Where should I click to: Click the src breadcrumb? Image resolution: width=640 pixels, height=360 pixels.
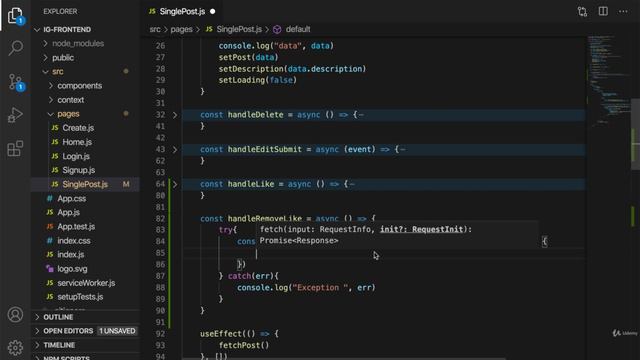pos(155,29)
